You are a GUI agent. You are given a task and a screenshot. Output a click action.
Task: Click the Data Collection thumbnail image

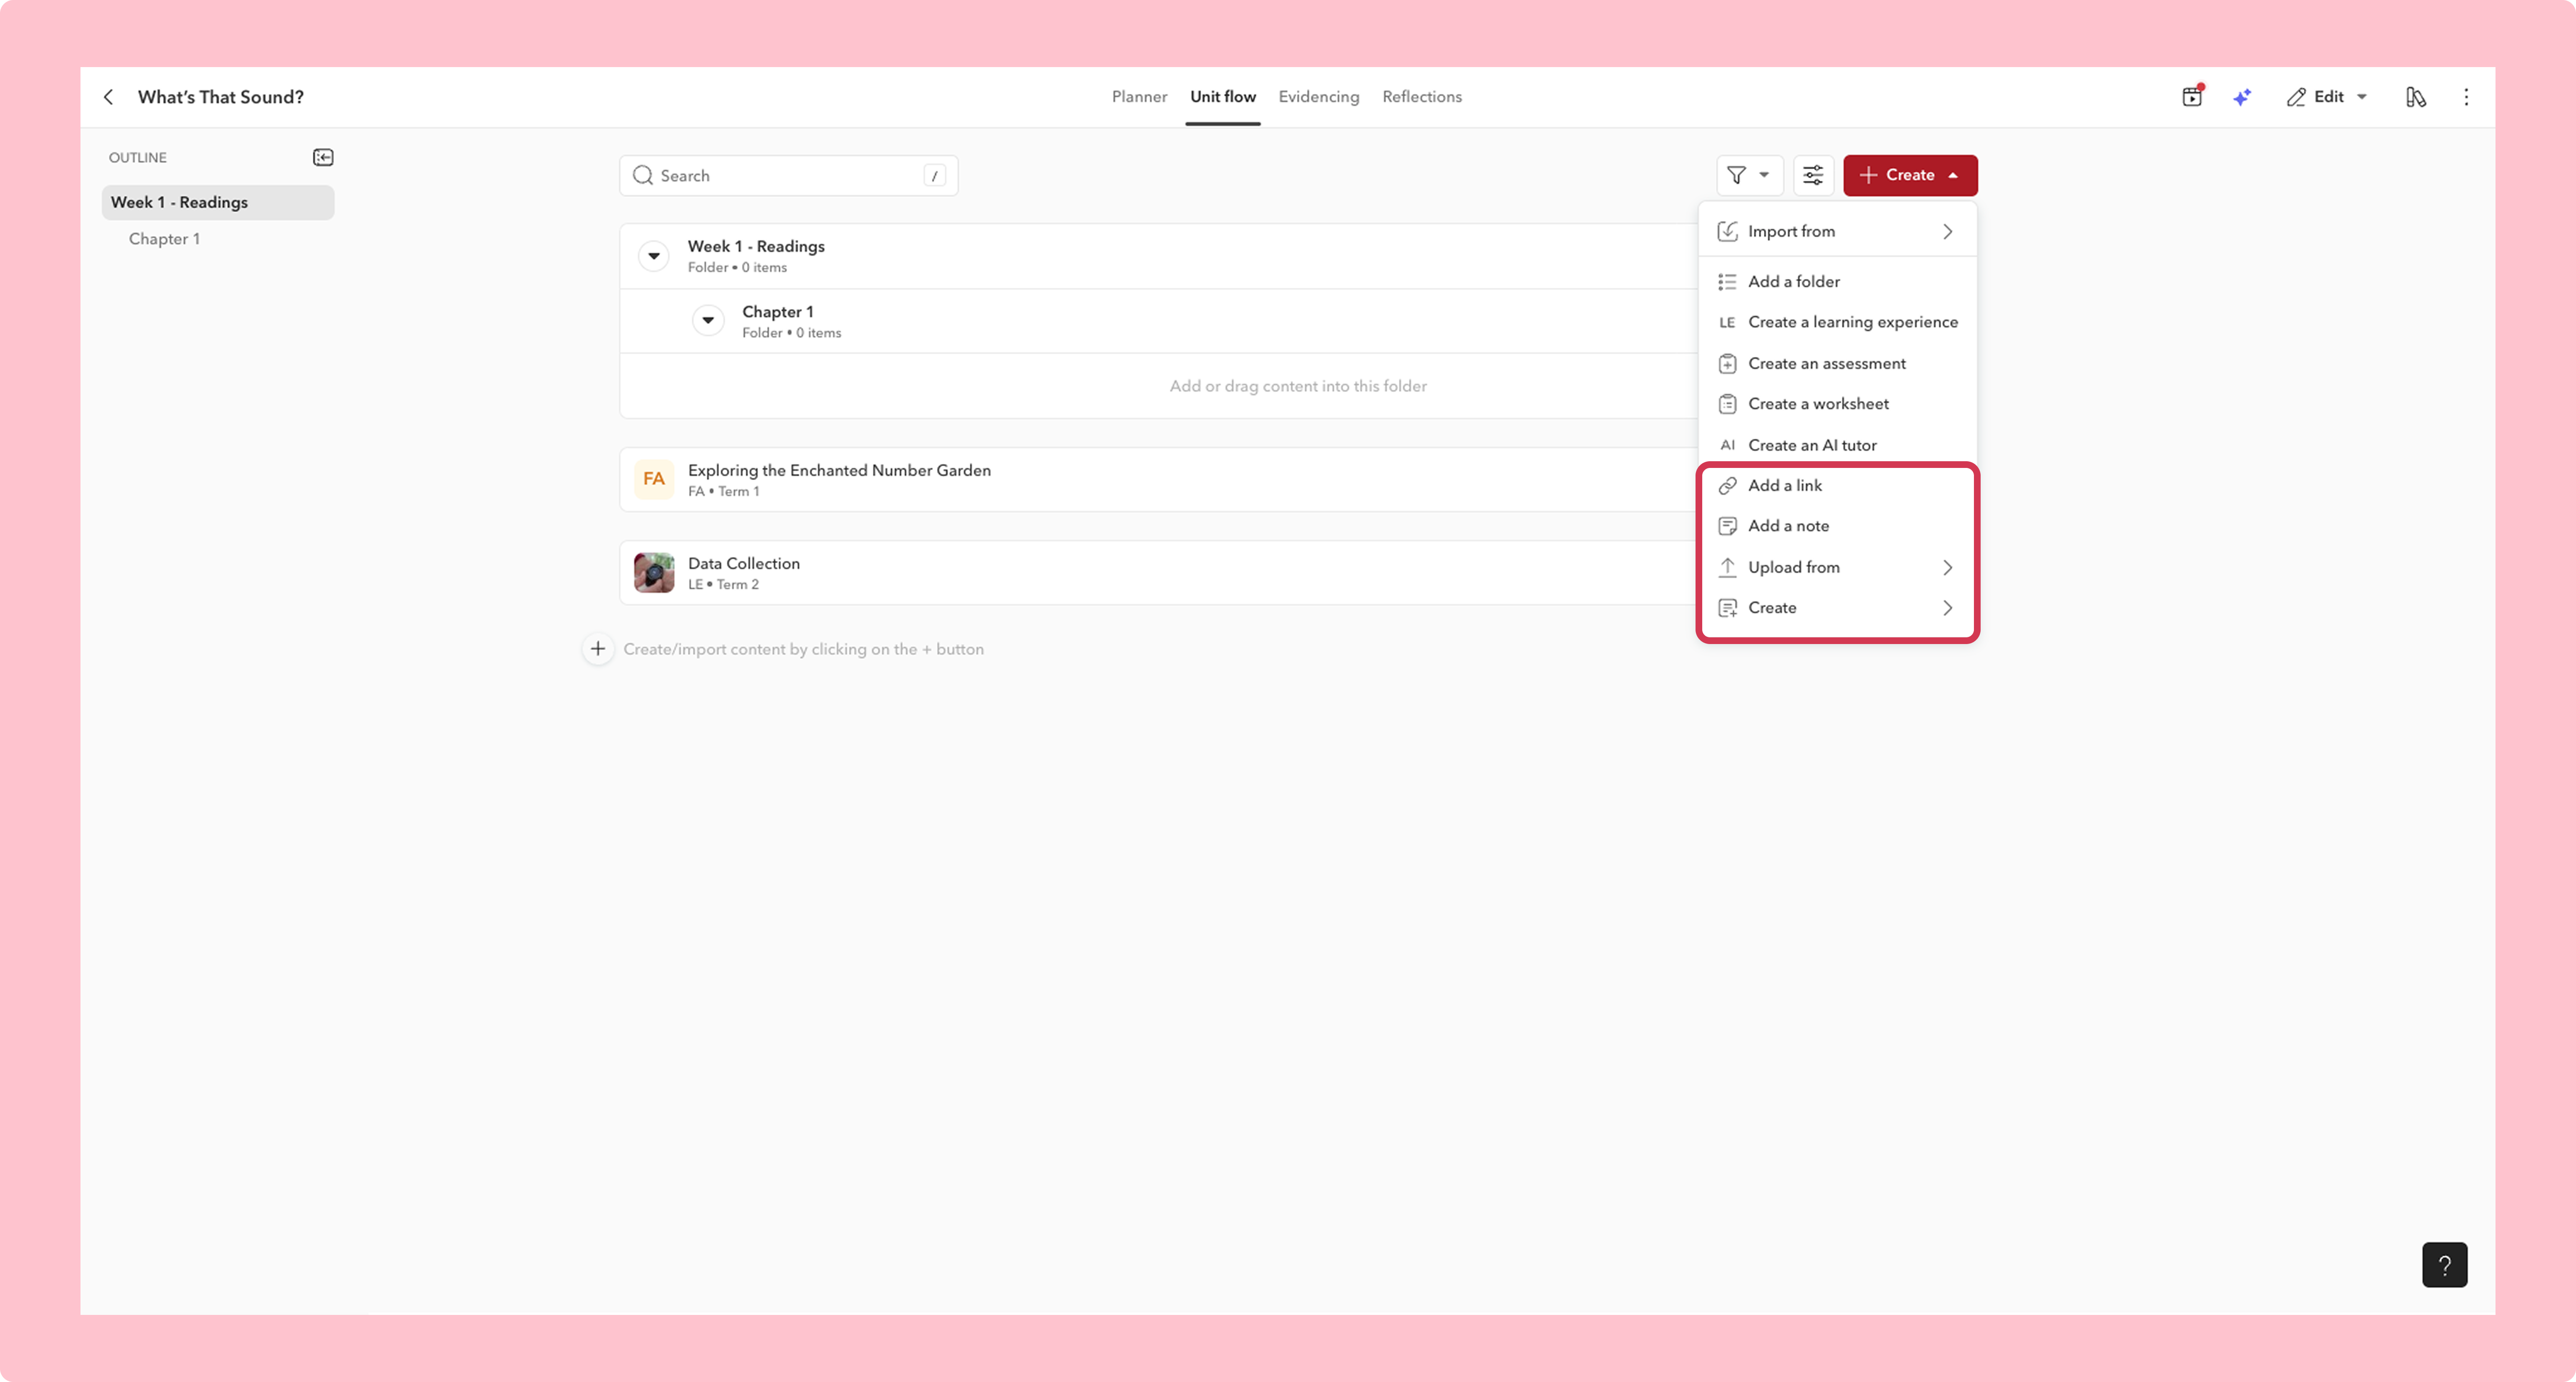click(654, 573)
